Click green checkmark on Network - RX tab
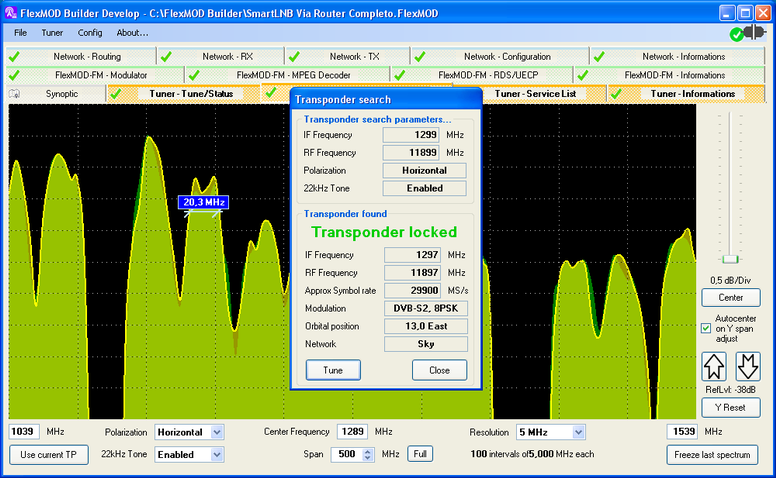The image size is (776, 478). point(166,56)
